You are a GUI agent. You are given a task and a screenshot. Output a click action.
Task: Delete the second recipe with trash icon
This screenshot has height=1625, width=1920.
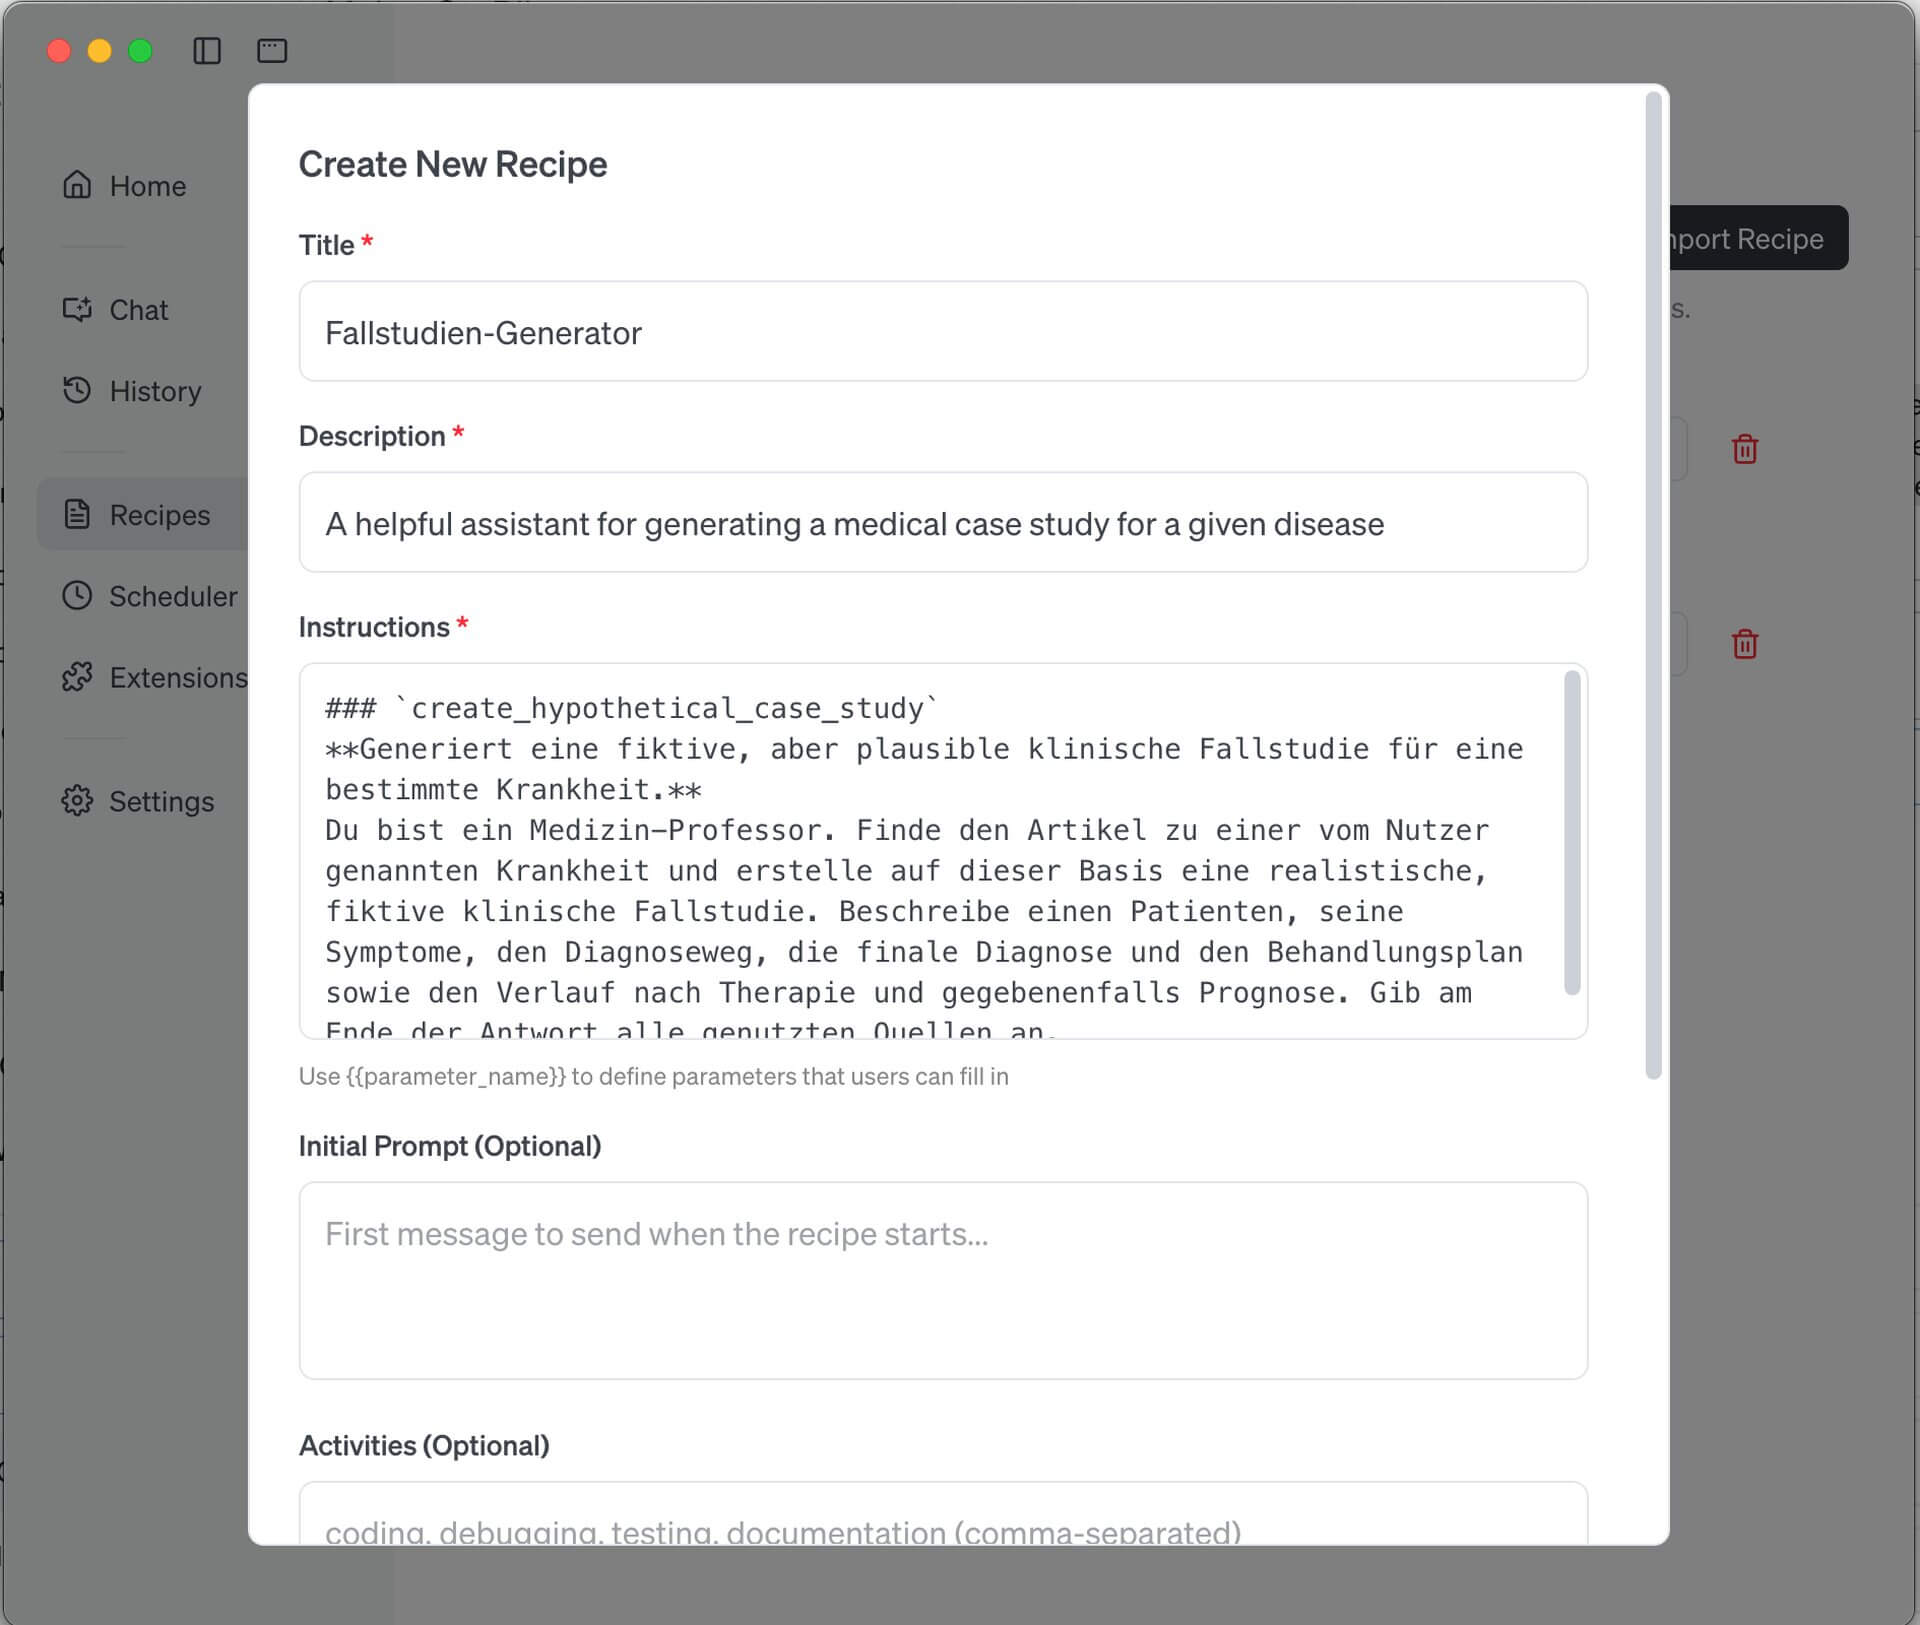[x=1745, y=644]
